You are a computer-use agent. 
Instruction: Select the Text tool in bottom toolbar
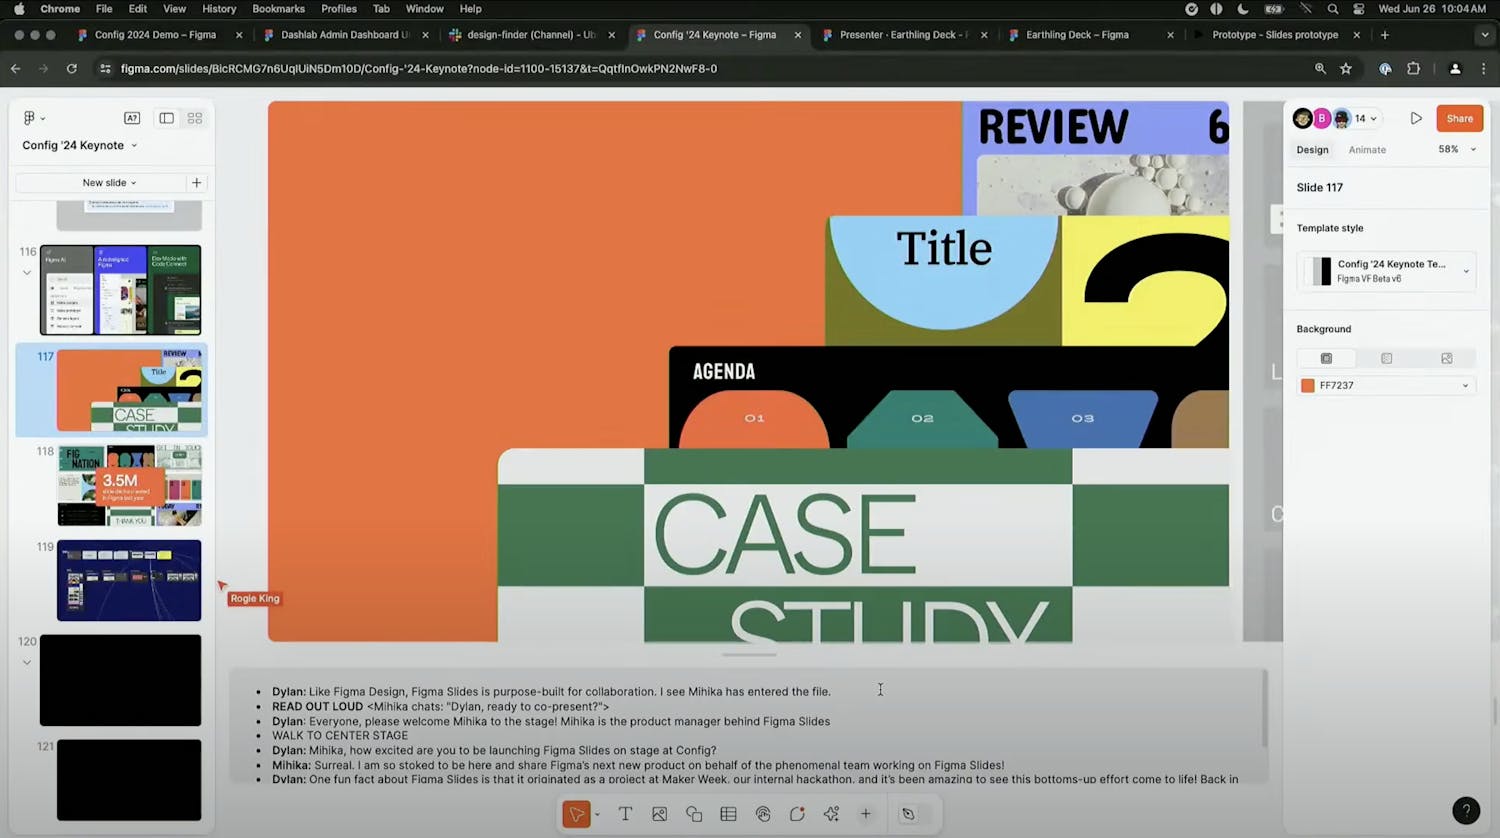pyautogui.click(x=625, y=814)
